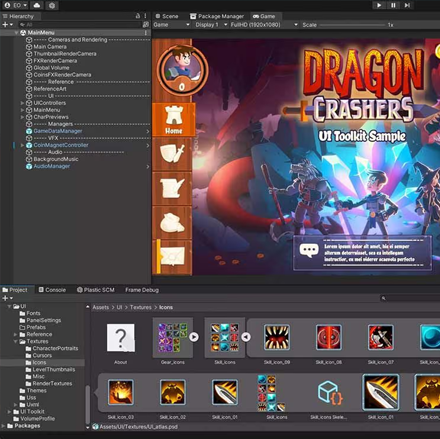The height and width of the screenshot is (439, 440).
Task: Select GameDataManager in the hierarchy
Action: point(58,131)
